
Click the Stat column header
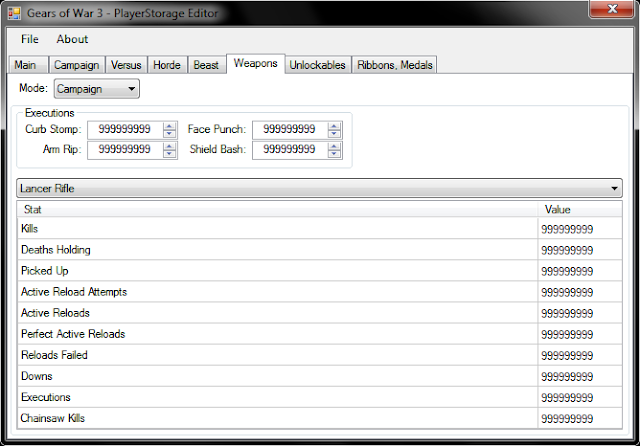point(278,209)
